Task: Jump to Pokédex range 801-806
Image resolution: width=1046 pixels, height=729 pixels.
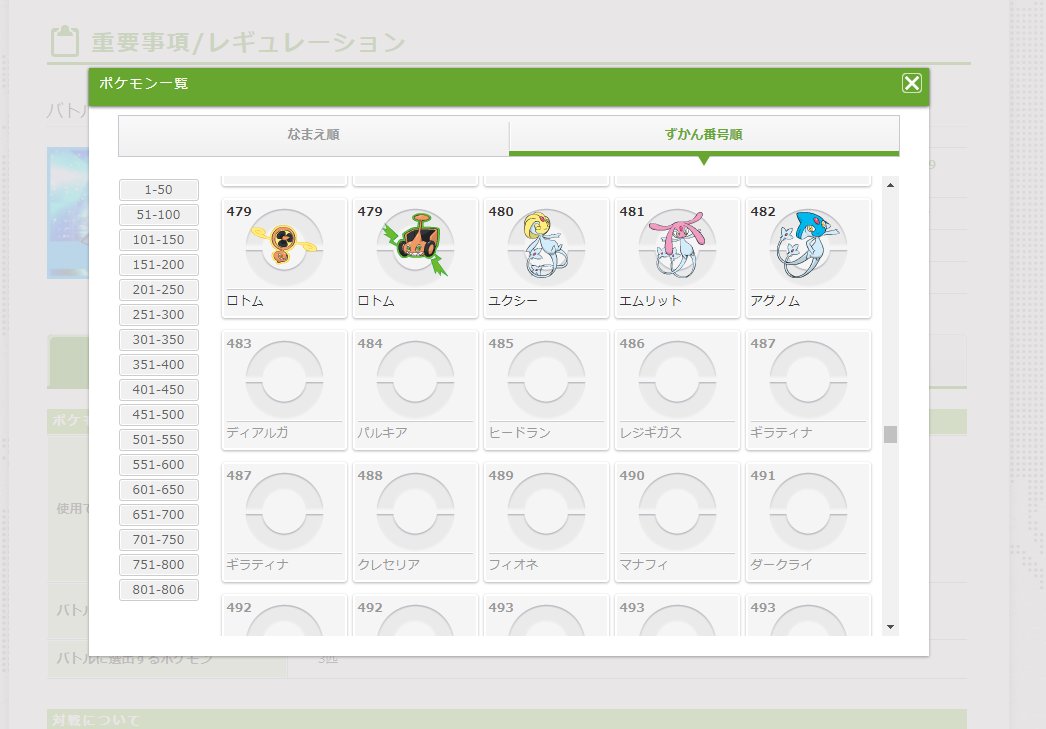Action: coord(159,590)
